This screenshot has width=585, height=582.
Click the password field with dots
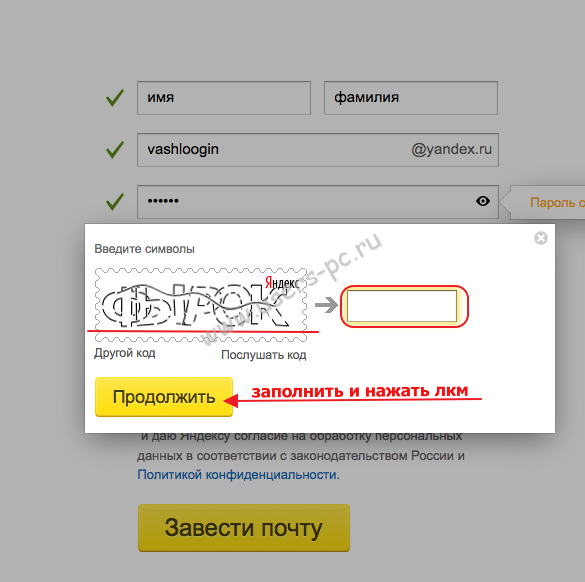click(318, 201)
